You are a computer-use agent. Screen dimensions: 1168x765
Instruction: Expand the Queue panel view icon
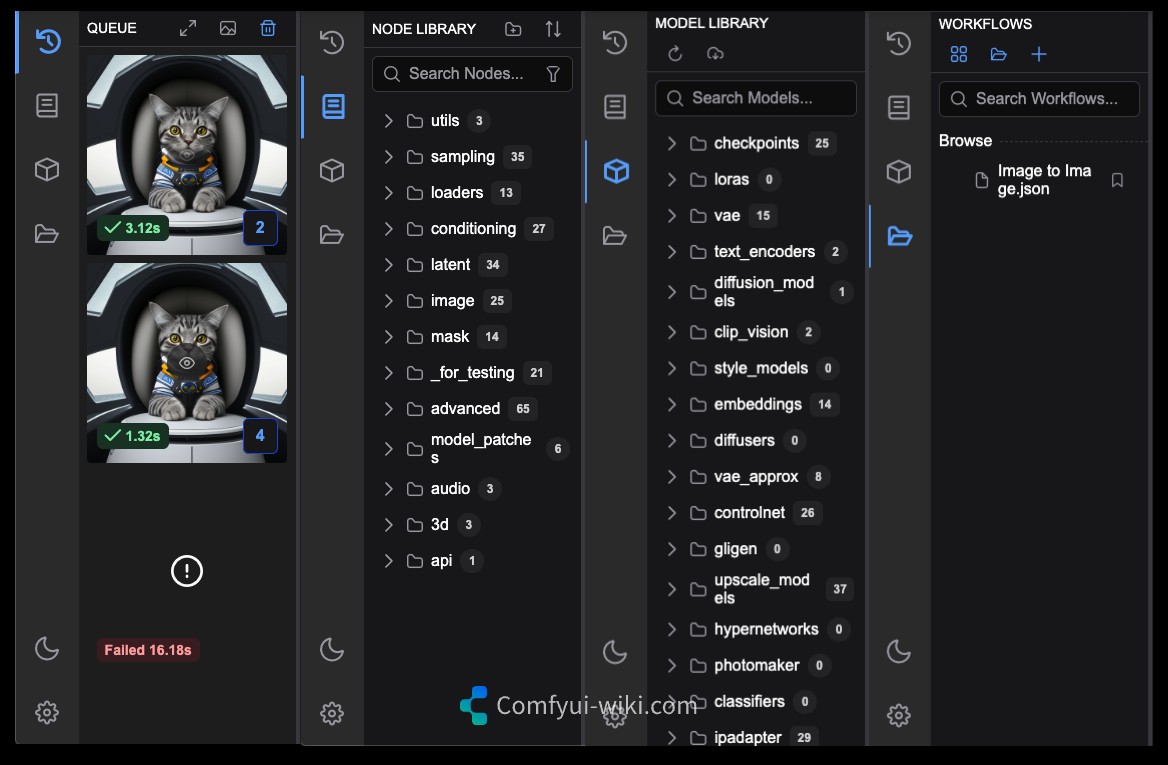[x=188, y=28]
